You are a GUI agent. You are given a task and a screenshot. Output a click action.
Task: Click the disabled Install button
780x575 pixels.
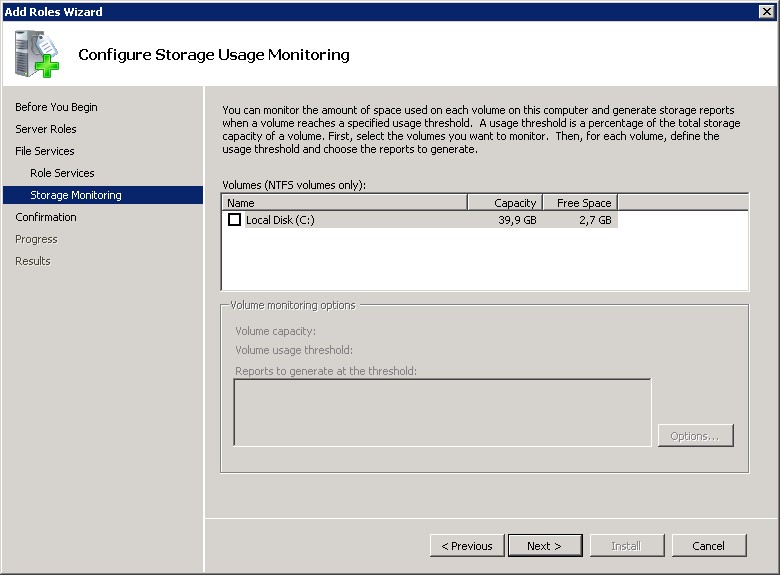click(626, 546)
